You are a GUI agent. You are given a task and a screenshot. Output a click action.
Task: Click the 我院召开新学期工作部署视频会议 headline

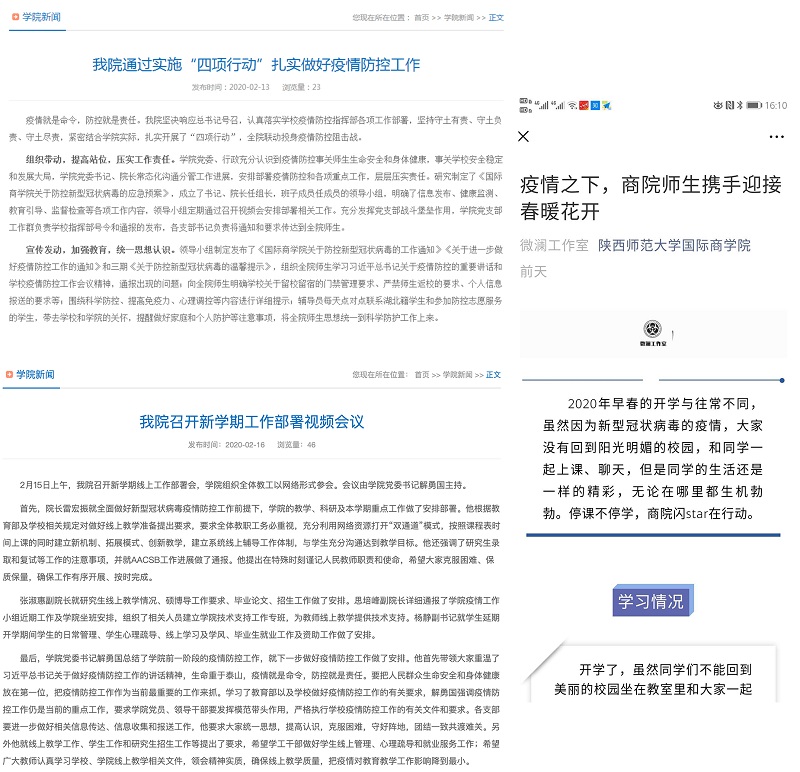(x=251, y=421)
